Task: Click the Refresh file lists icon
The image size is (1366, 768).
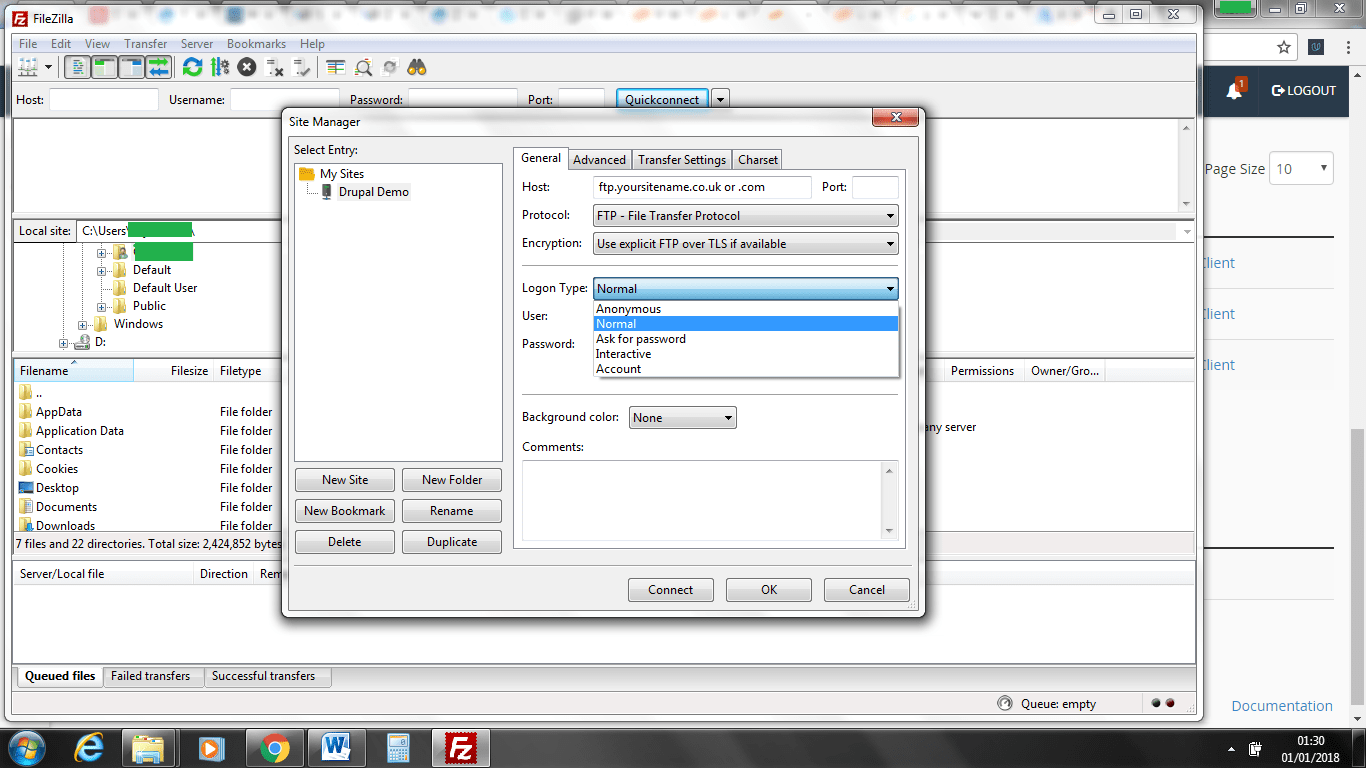Action: tap(192, 67)
